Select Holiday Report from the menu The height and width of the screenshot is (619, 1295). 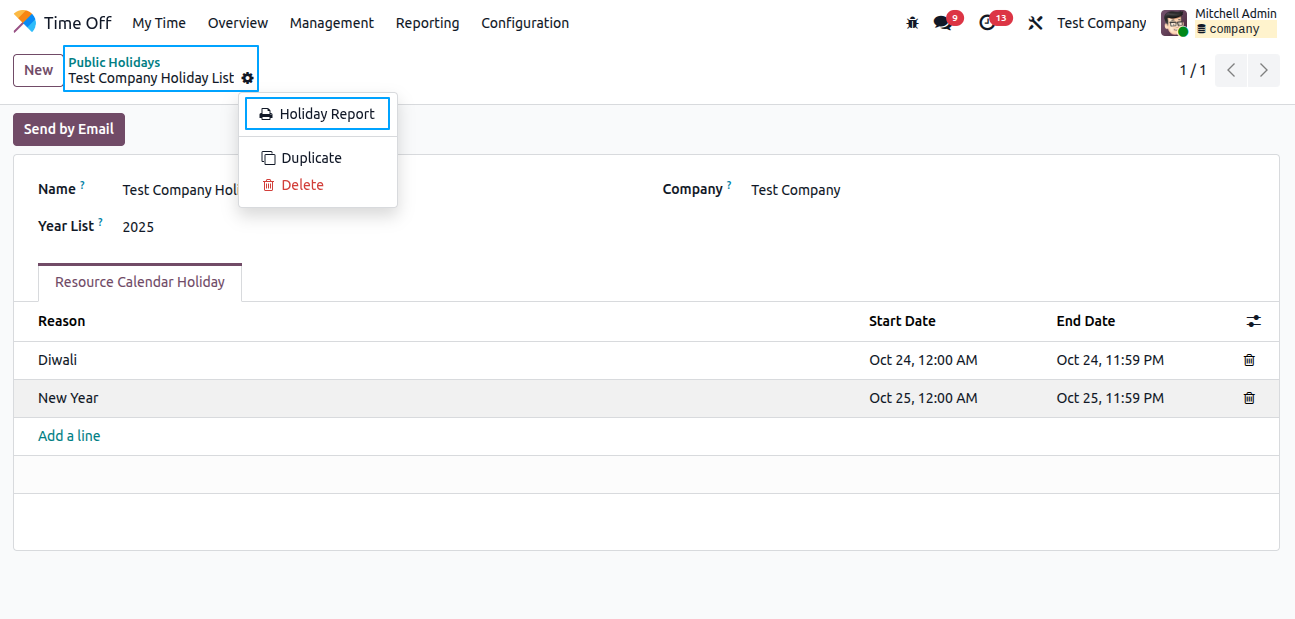coord(317,114)
